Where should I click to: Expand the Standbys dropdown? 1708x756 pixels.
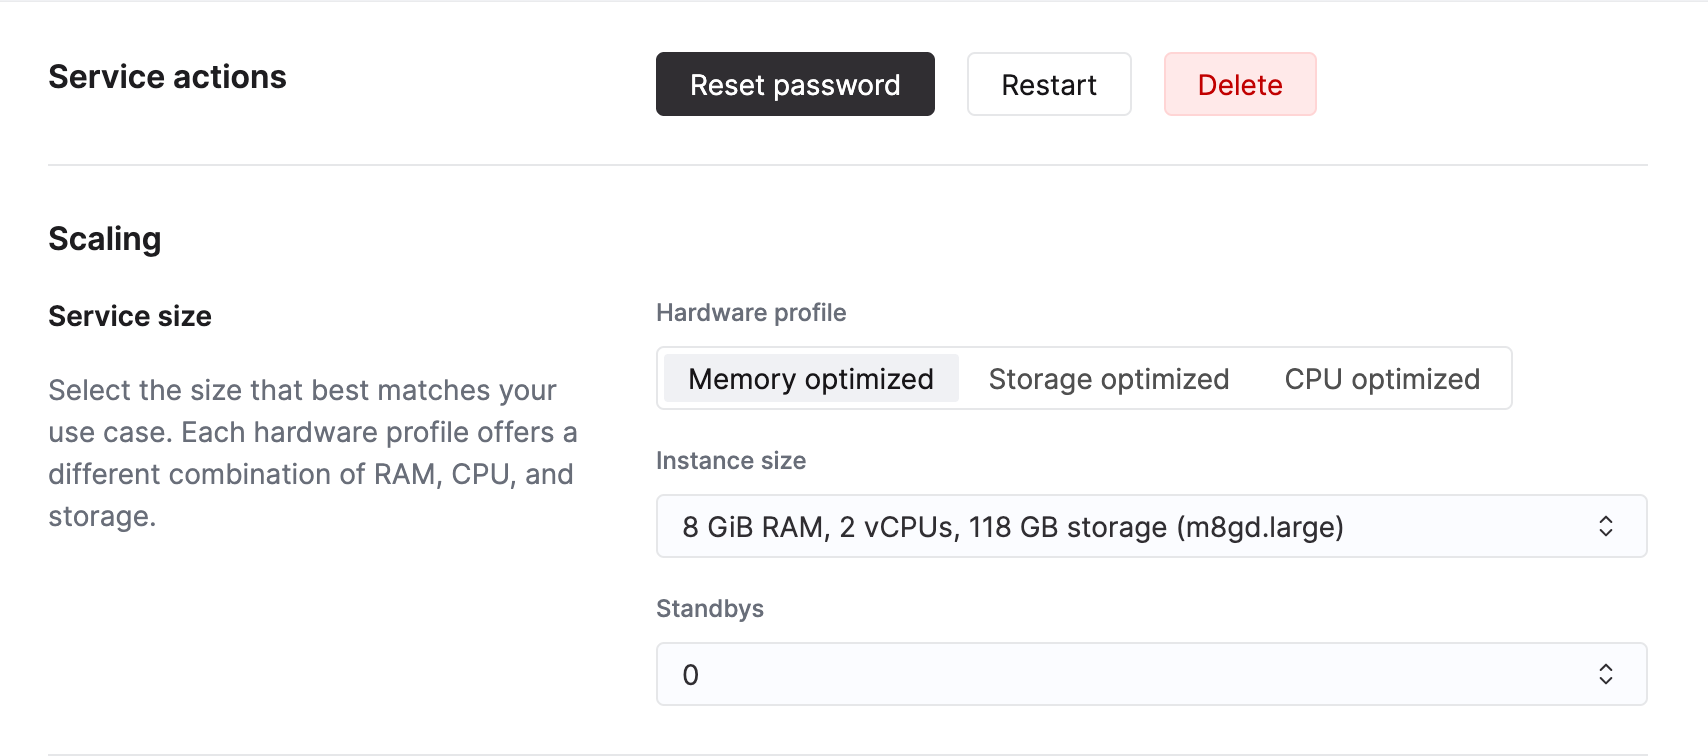(x=1150, y=675)
